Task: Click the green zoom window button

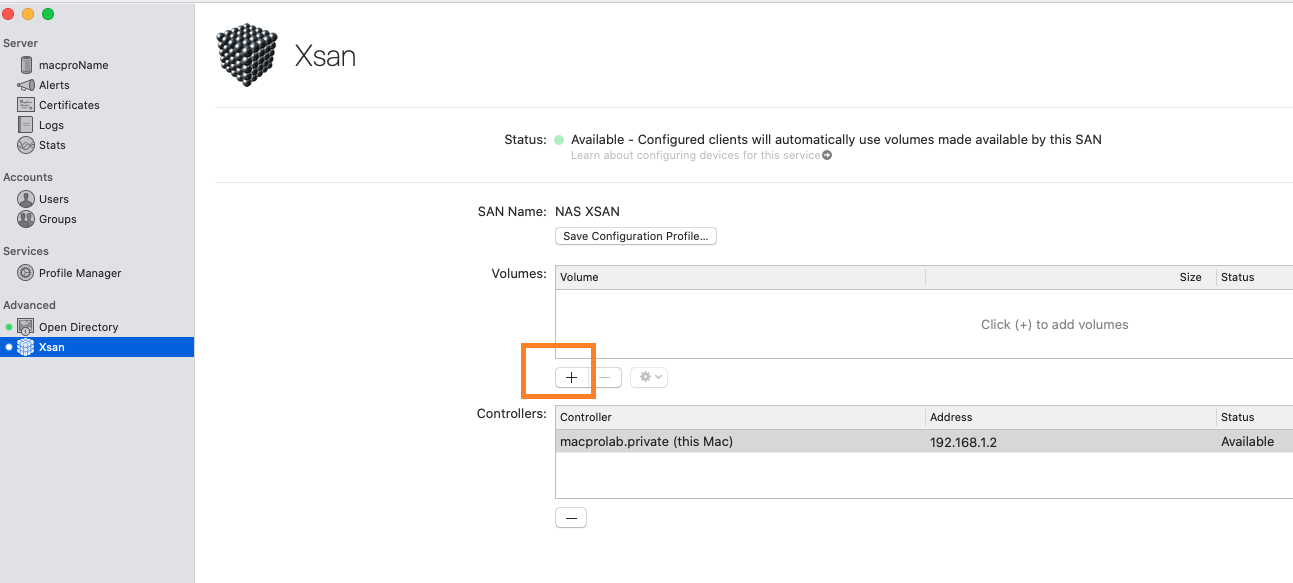Action: [x=48, y=14]
